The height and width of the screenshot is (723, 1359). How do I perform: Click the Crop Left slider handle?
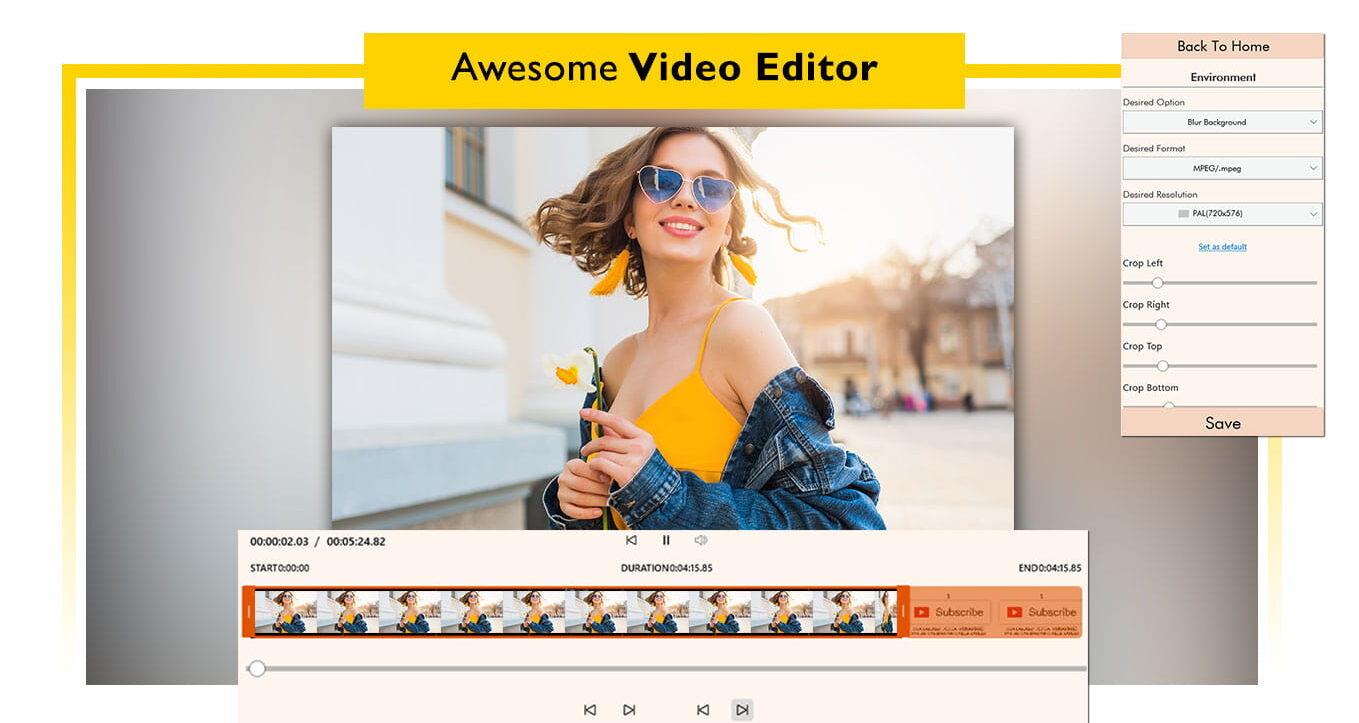pyautogui.click(x=1157, y=283)
